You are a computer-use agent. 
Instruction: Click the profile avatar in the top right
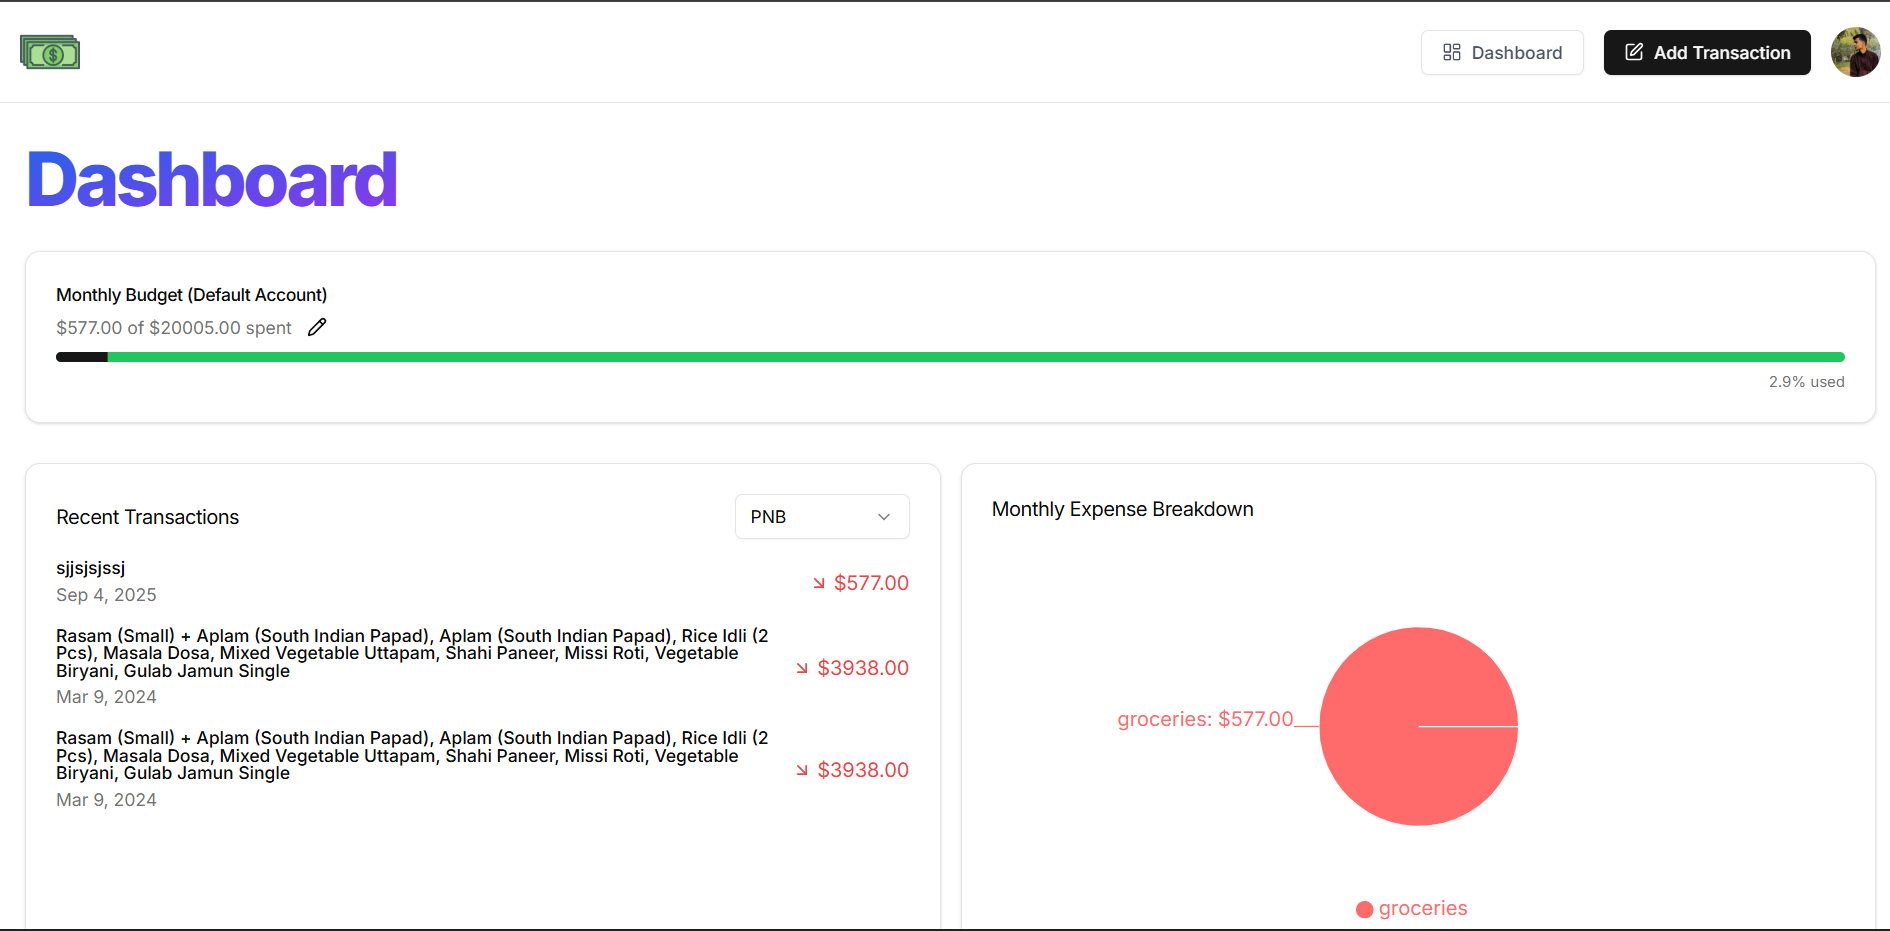pyautogui.click(x=1855, y=52)
